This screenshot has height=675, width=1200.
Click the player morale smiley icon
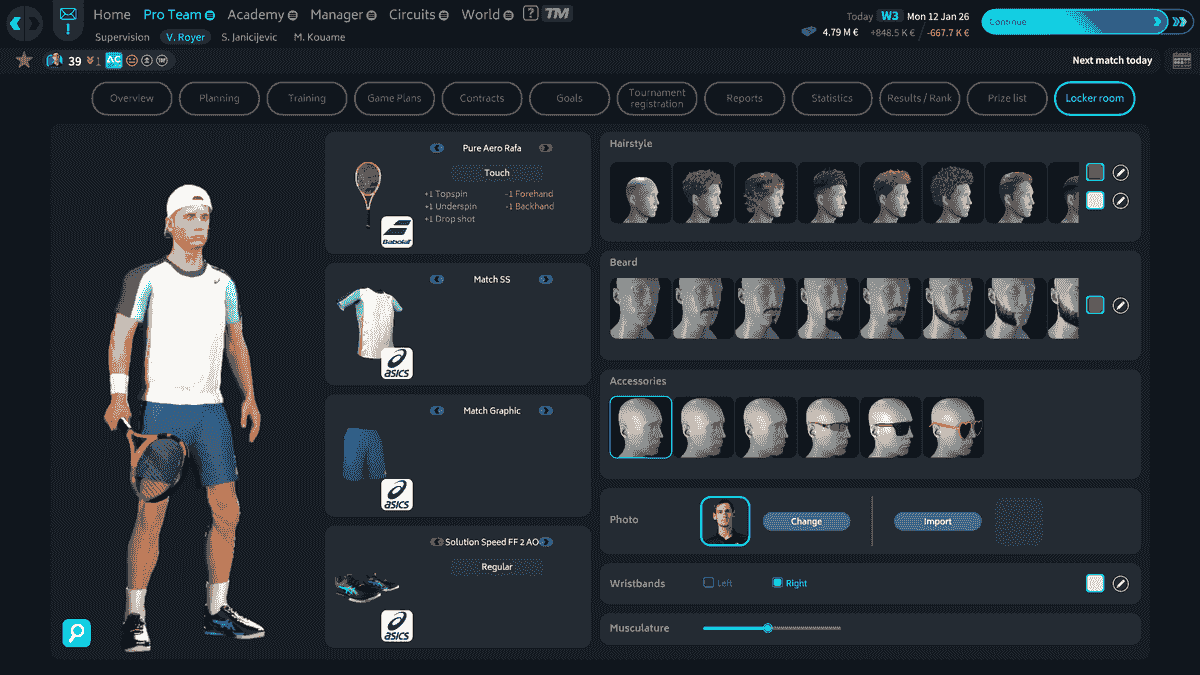click(132, 61)
